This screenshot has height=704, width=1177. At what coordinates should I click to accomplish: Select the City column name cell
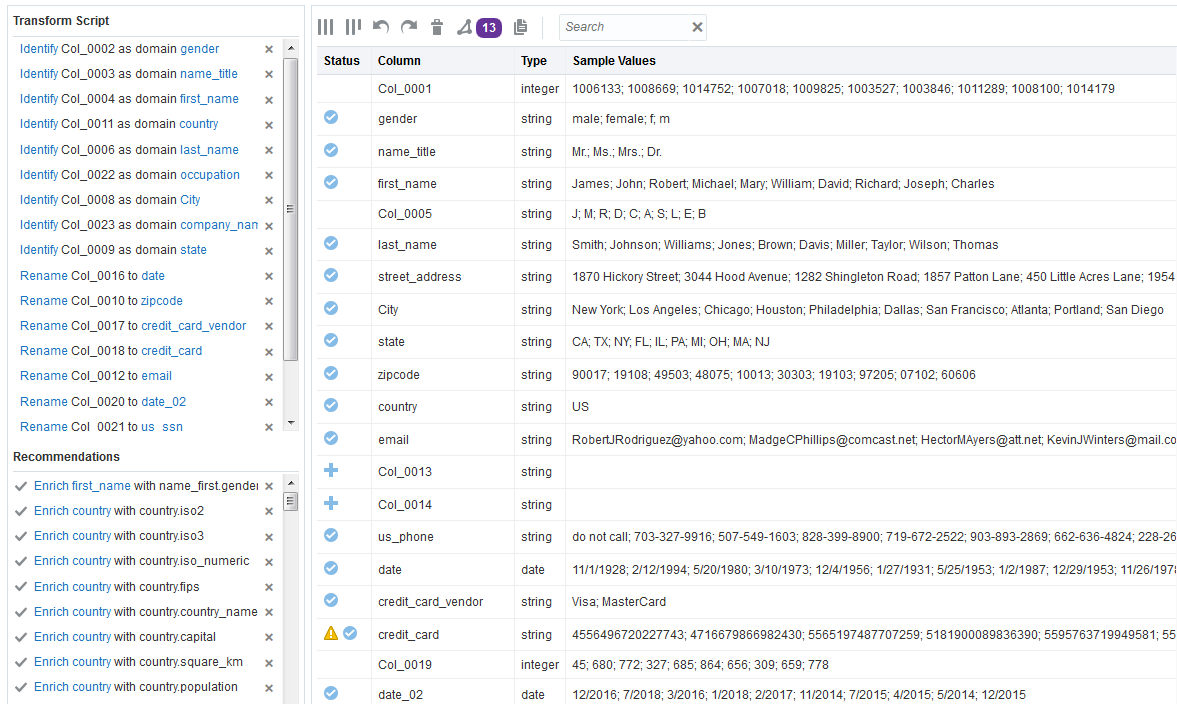388,310
